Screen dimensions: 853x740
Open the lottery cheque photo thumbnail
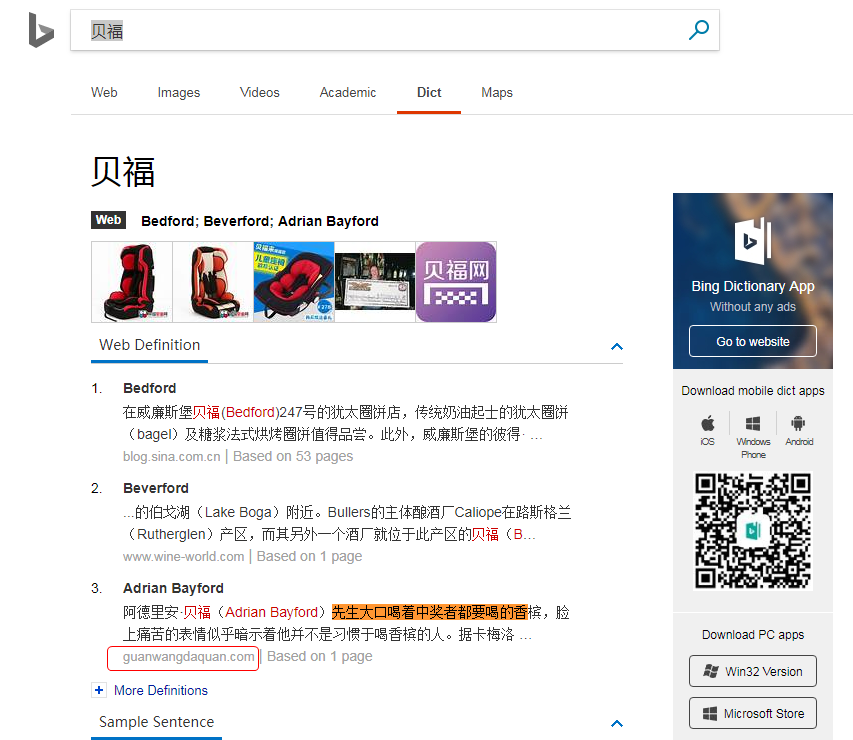(x=375, y=282)
